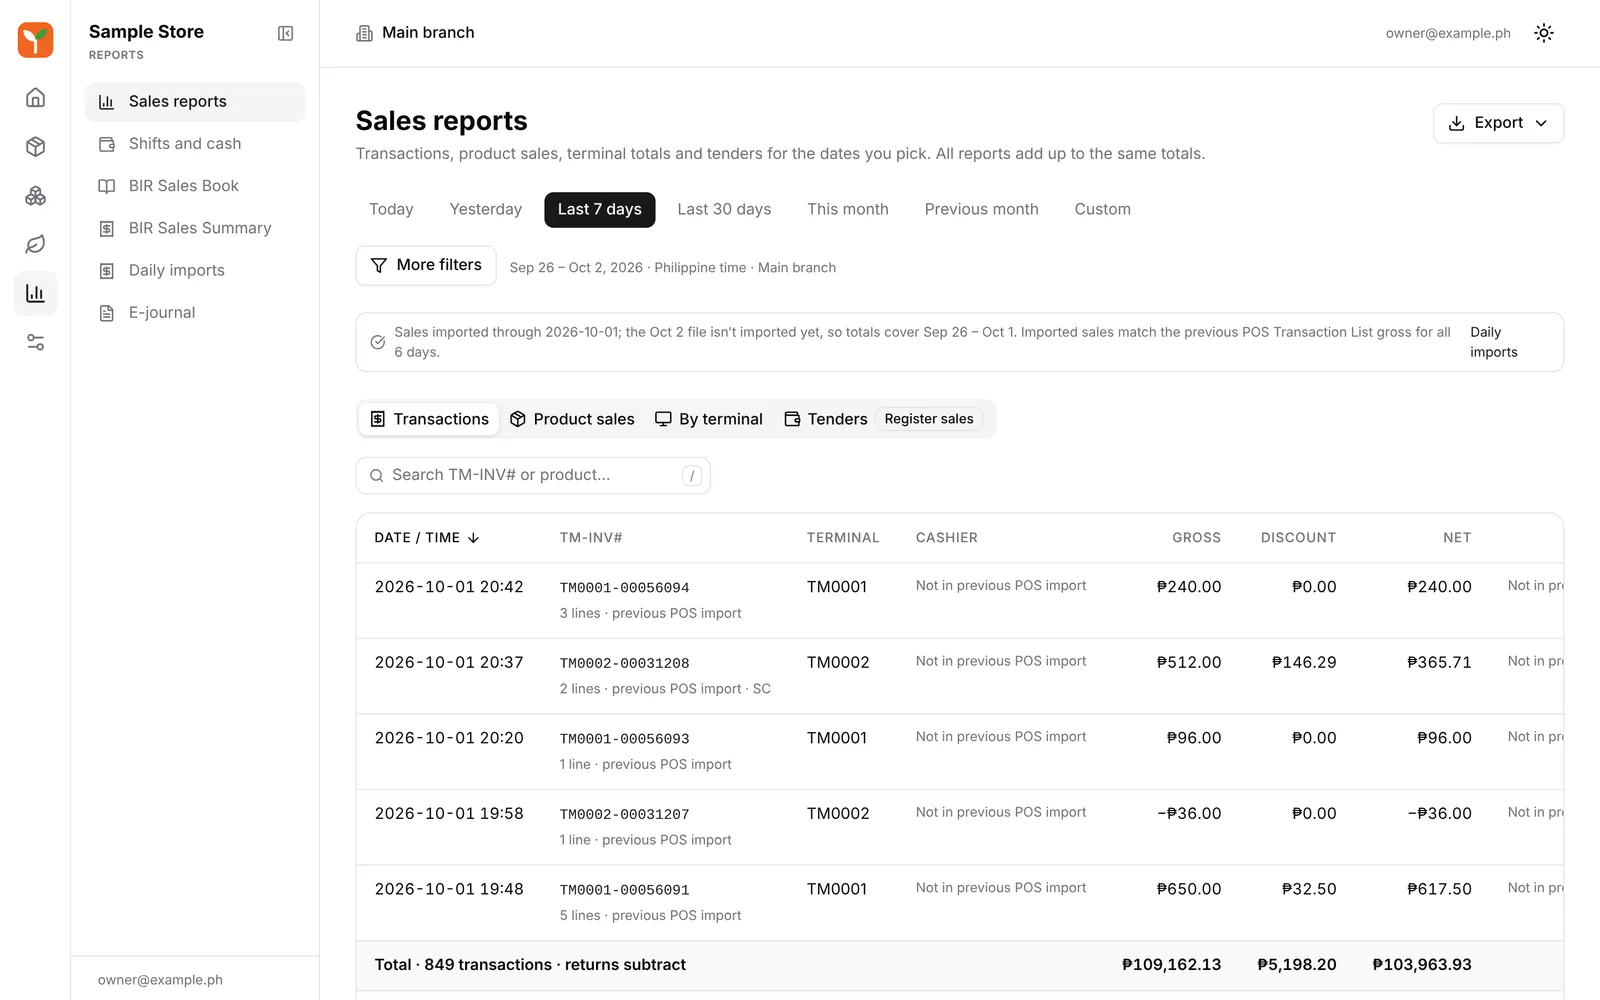Expand the Export dropdown
The width and height of the screenshot is (1600, 1000).
[1498, 123]
